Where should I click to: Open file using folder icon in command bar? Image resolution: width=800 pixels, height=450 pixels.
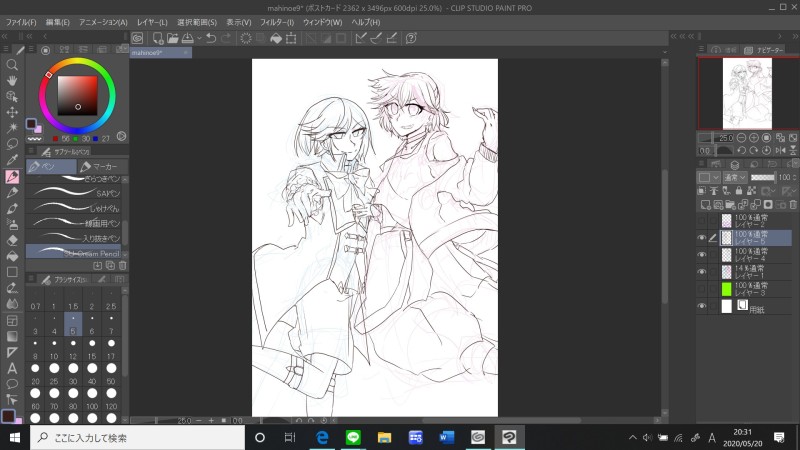pos(174,38)
